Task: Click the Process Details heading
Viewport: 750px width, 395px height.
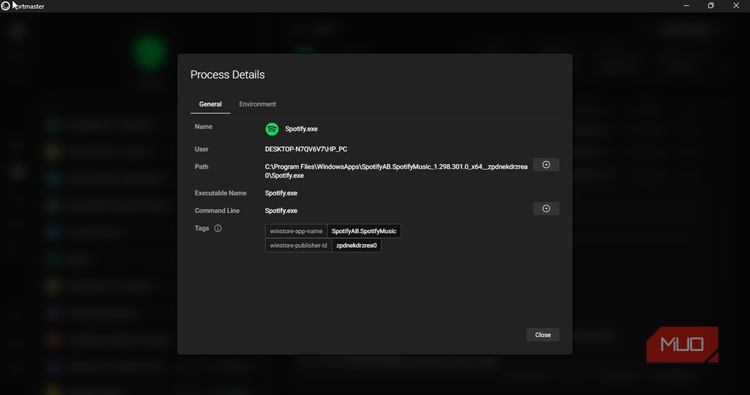Action: coord(228,75)
